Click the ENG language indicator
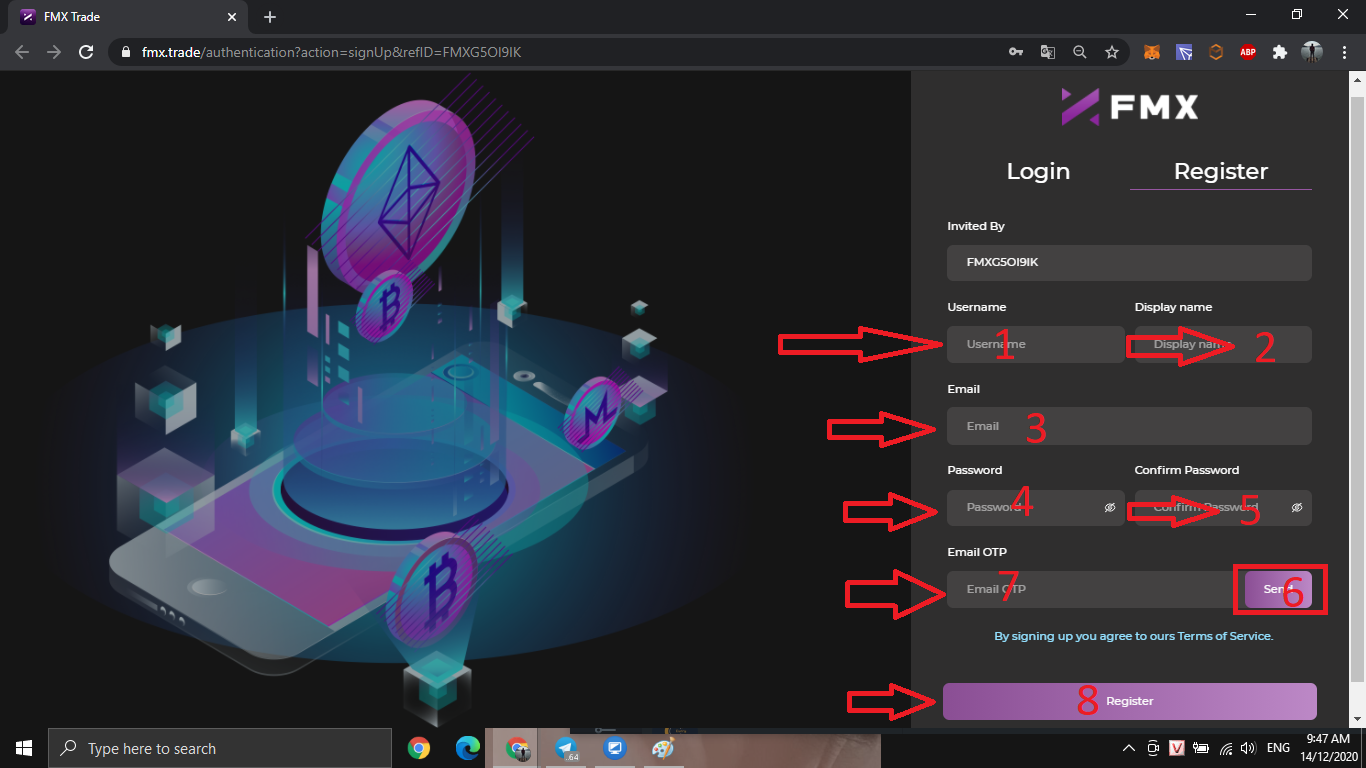The image size is (1366, 768). [x=1278, y=748]
